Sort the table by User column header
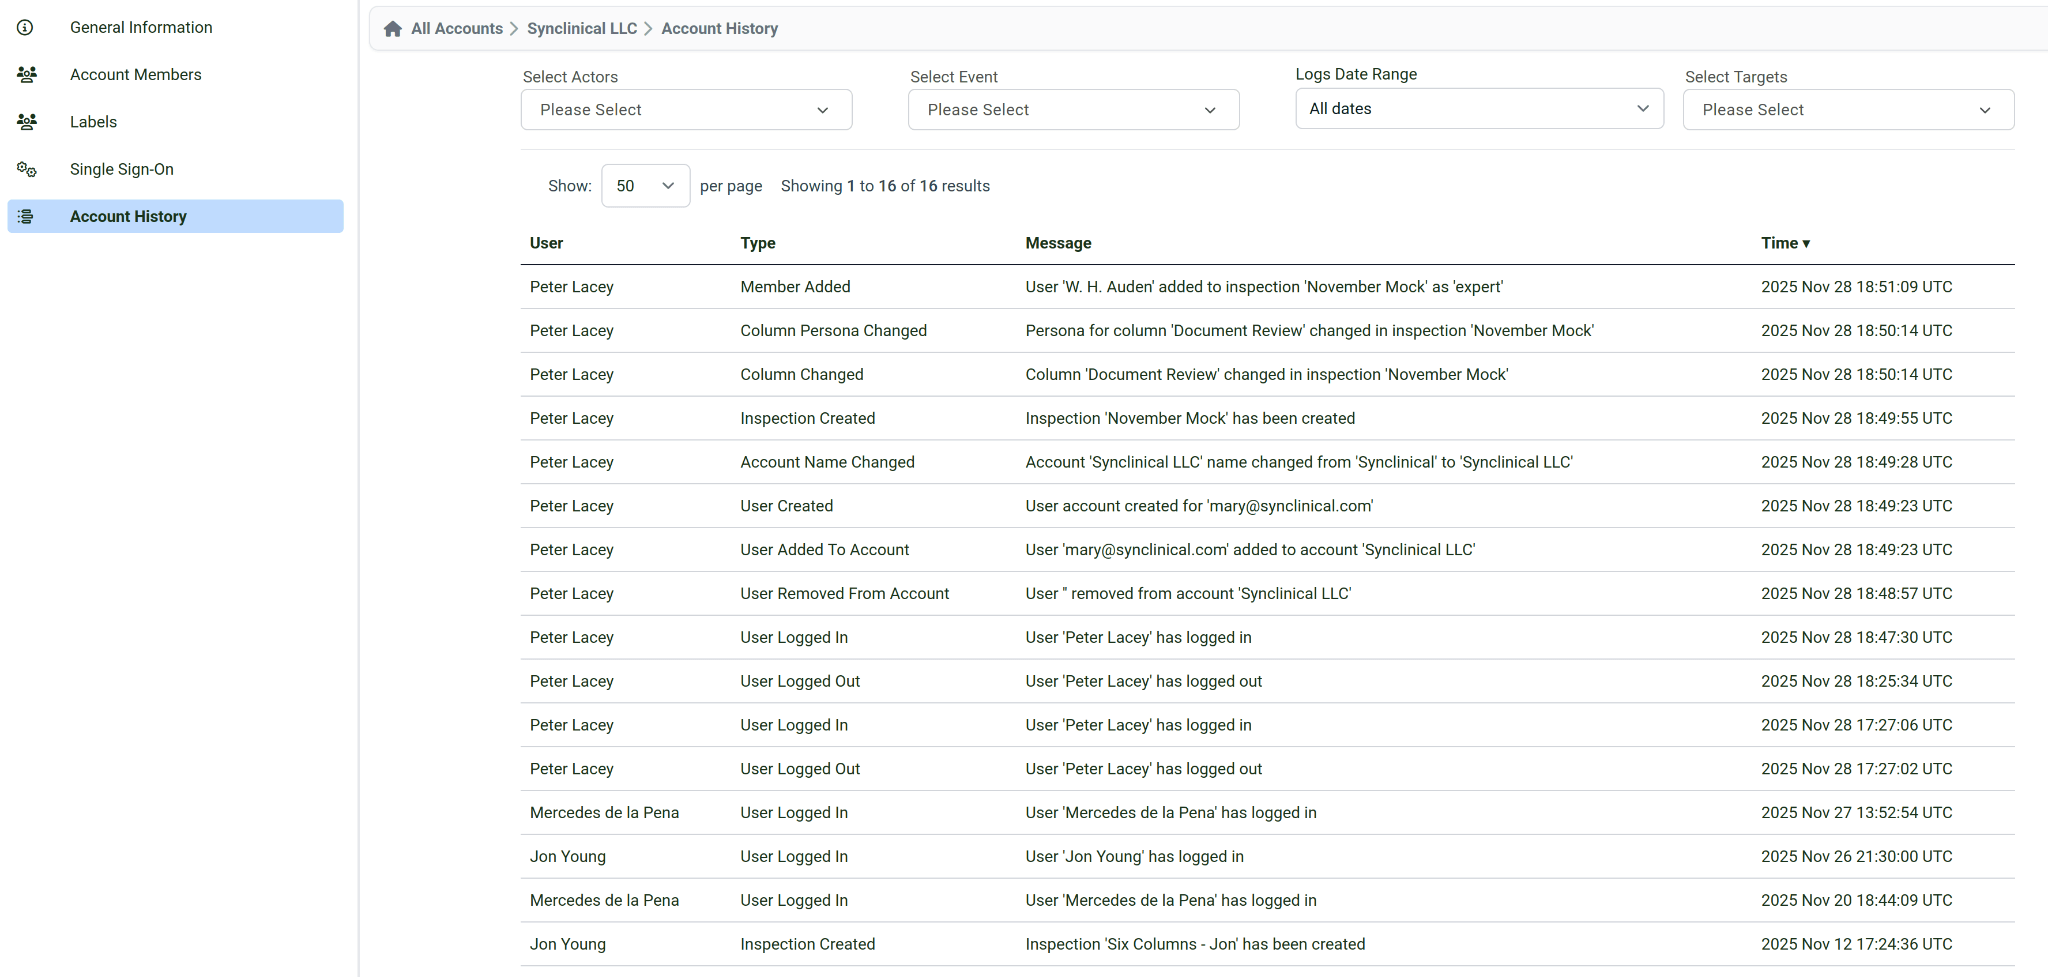 (546, 244)
